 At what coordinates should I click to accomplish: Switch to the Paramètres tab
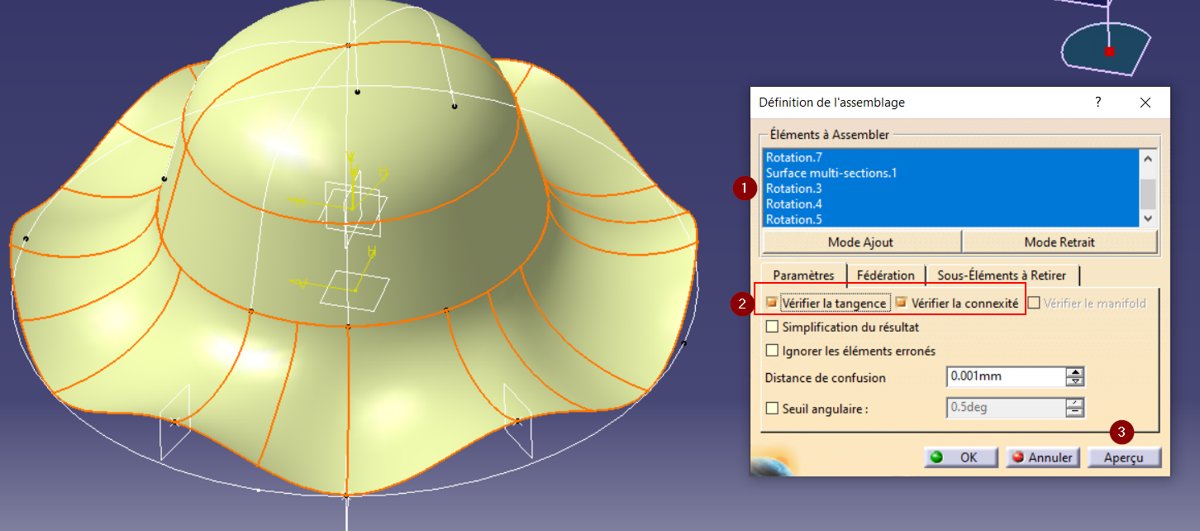803,275
